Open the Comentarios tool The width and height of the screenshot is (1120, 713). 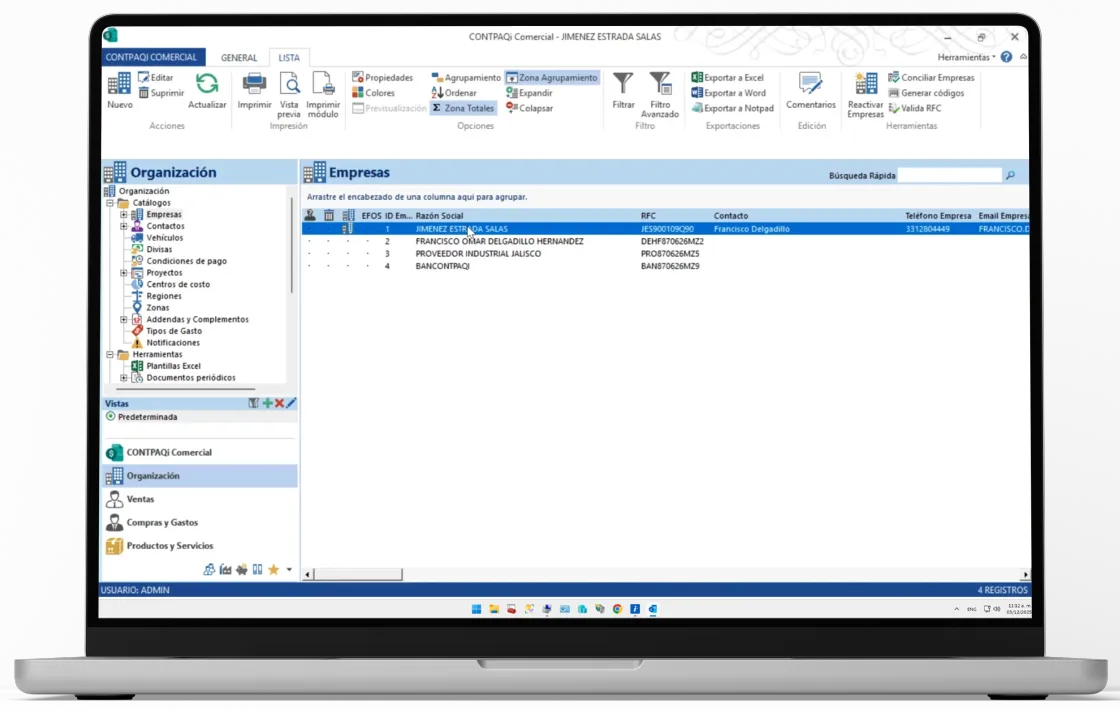click(x=811, y=91)
